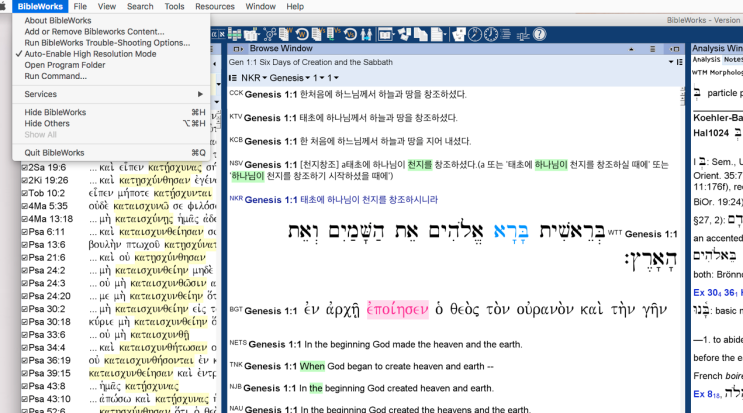Image resolution: width=743 pixels, height=413 pixels.
Task: Open the connected nodes graph tool
Action: (270, 34)
